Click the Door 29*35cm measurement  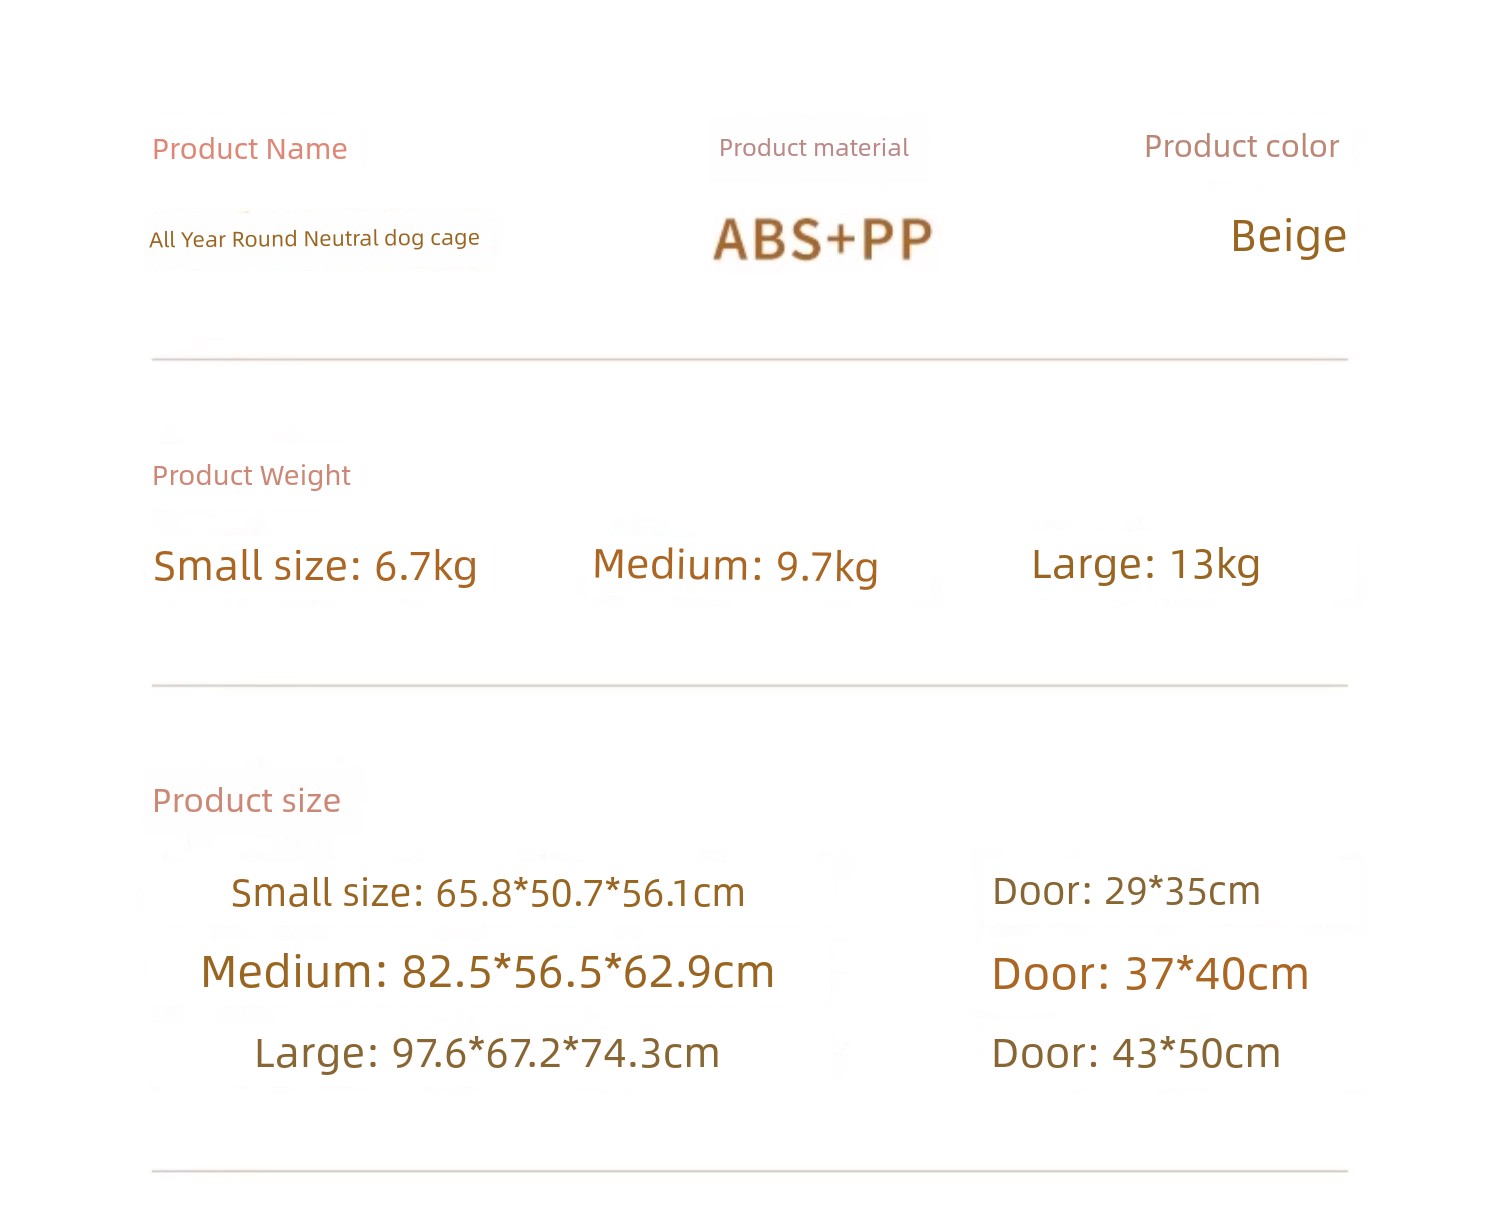[1126, 891]
